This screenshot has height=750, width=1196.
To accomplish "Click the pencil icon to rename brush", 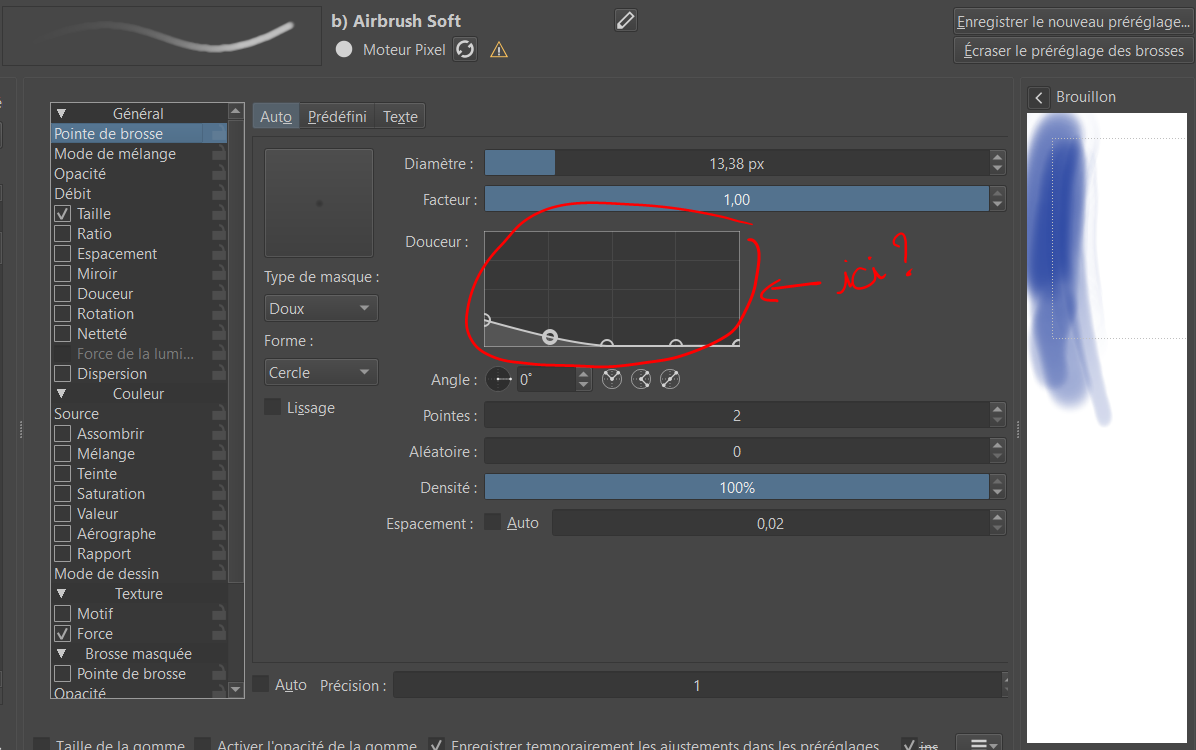I will click(625, 20).
